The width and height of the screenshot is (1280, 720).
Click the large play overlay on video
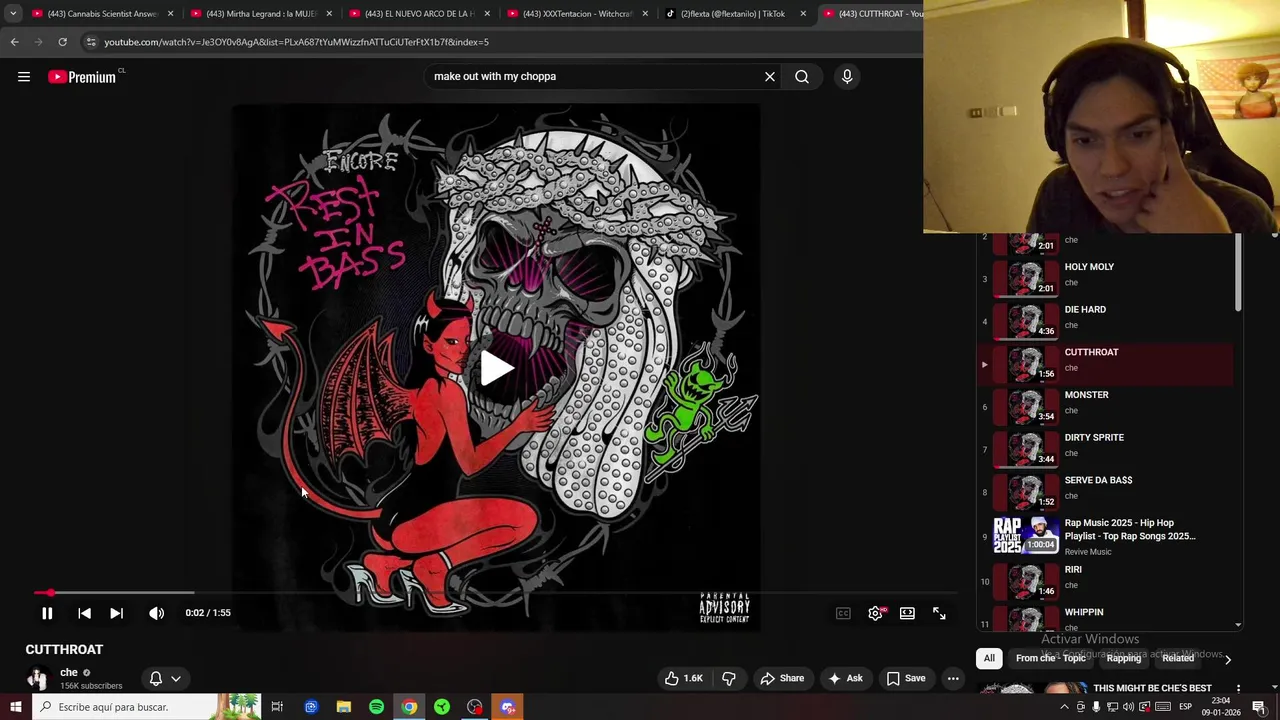coord(496,368)
